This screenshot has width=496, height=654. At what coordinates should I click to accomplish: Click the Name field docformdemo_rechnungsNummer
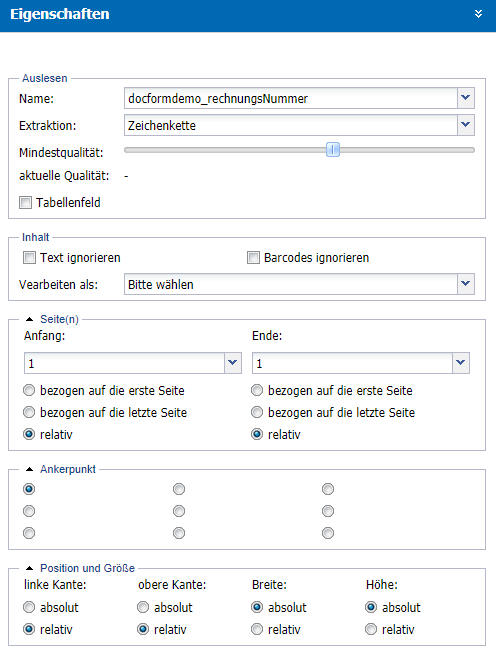pos(291,98)
